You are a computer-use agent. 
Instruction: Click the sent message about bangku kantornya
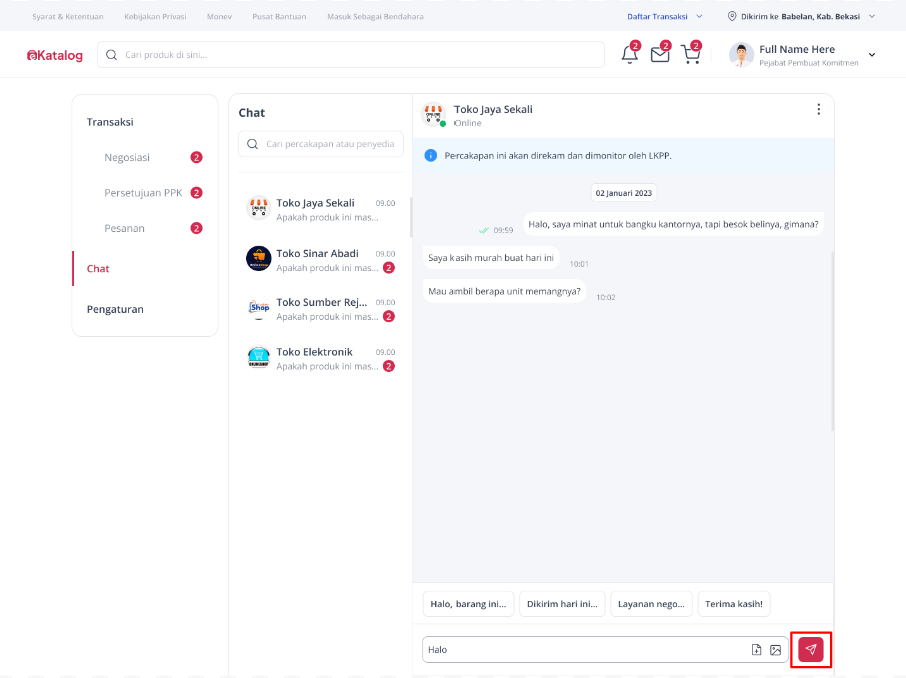(x=673, y=224)
